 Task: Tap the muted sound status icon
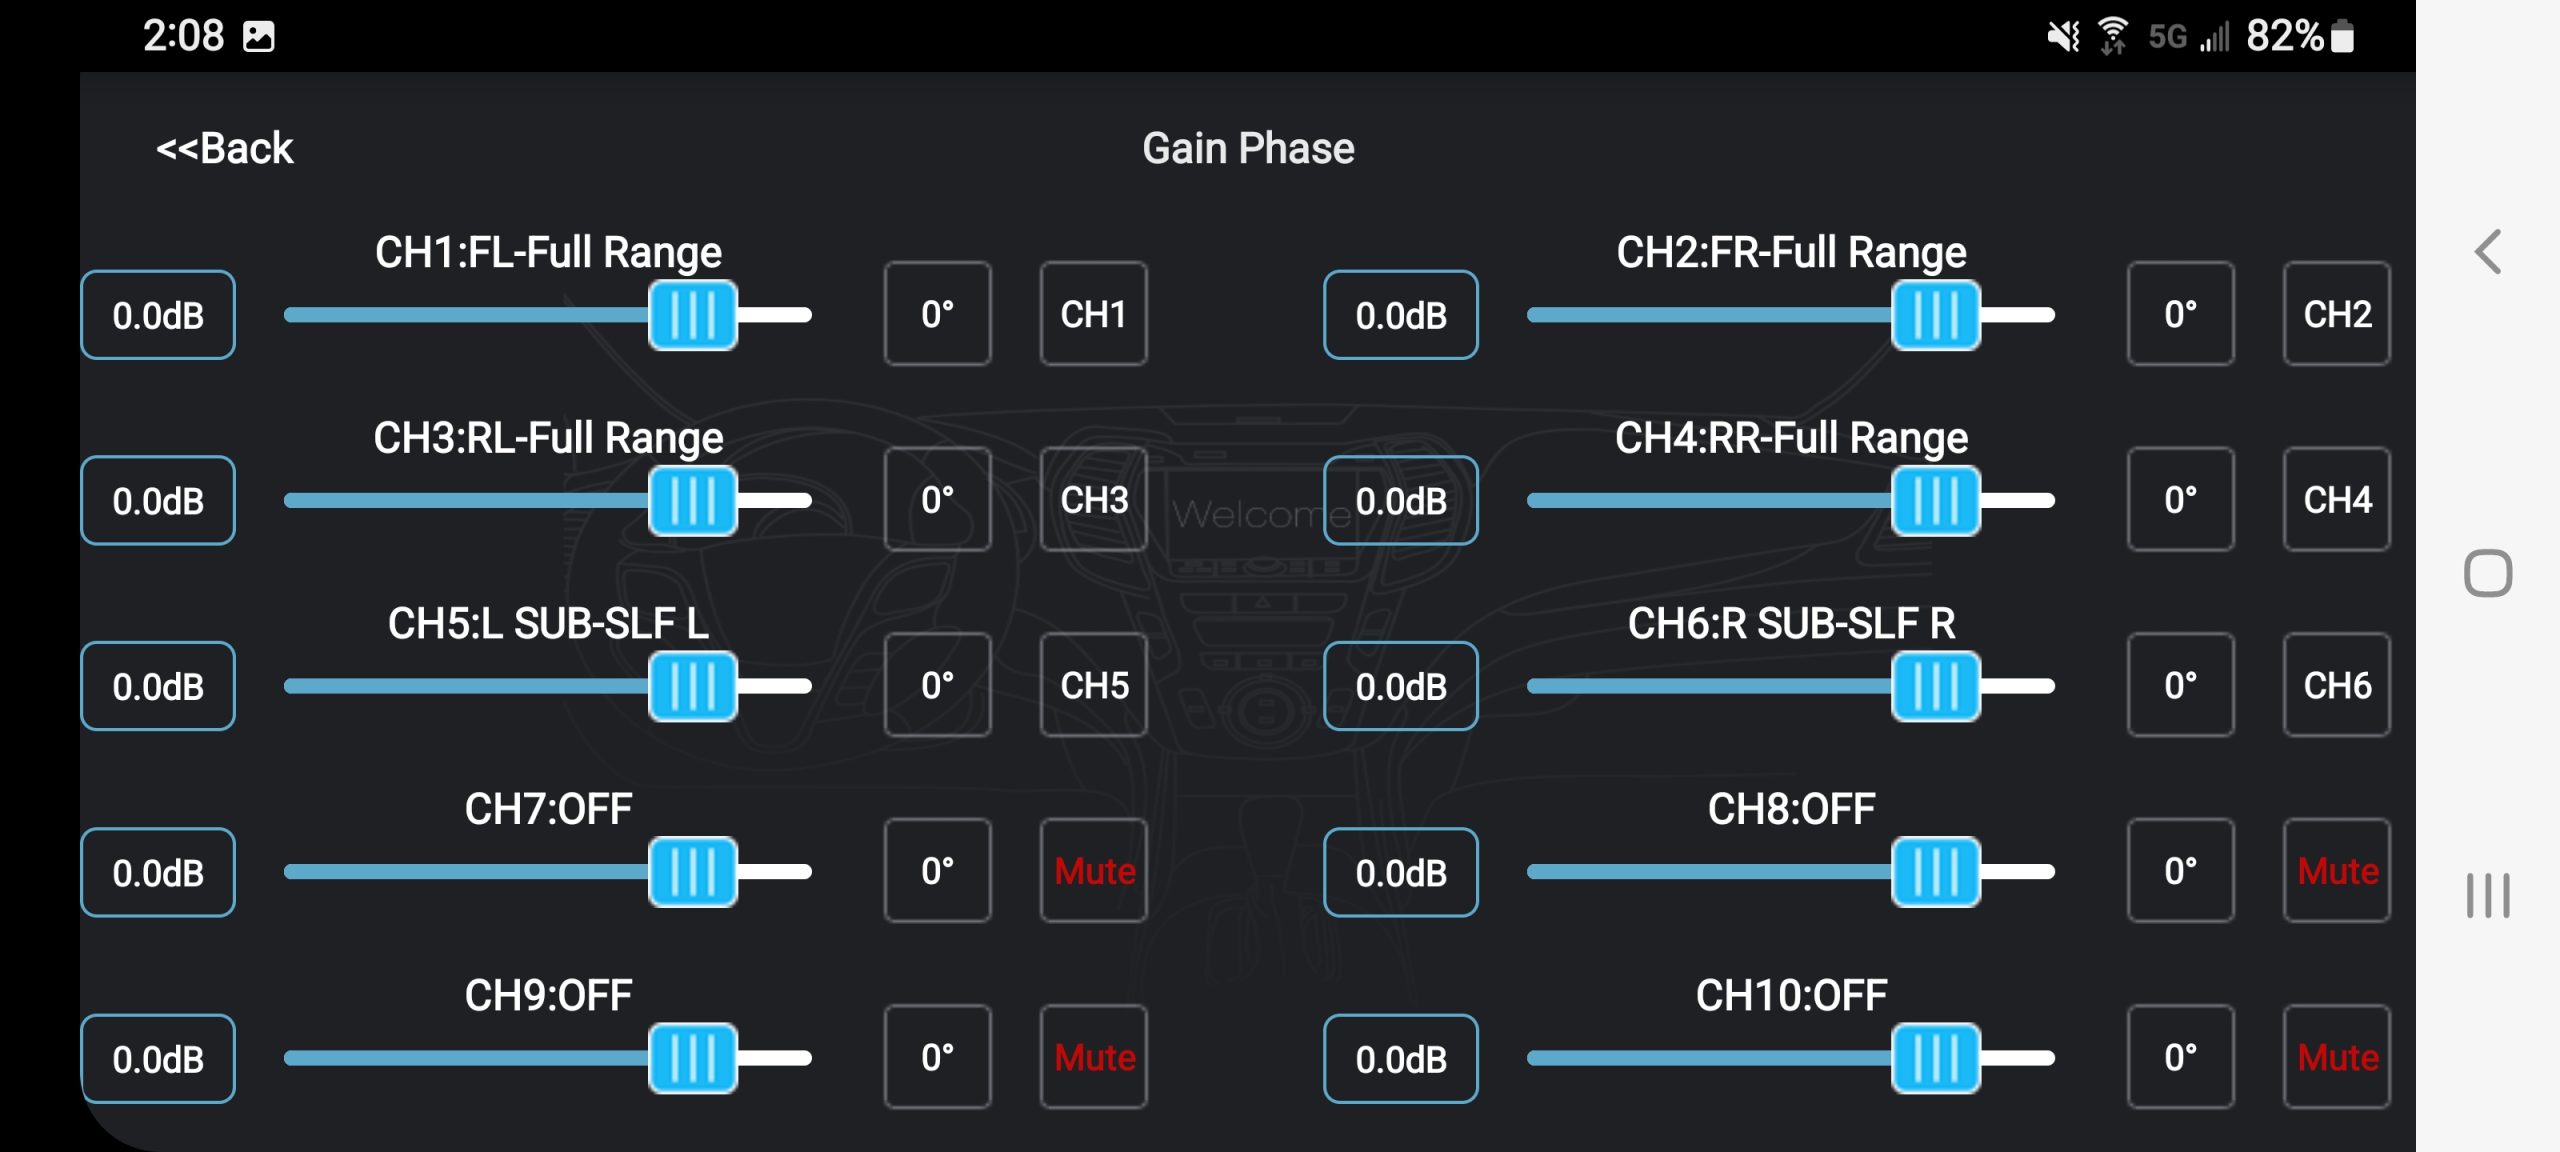2063,37
